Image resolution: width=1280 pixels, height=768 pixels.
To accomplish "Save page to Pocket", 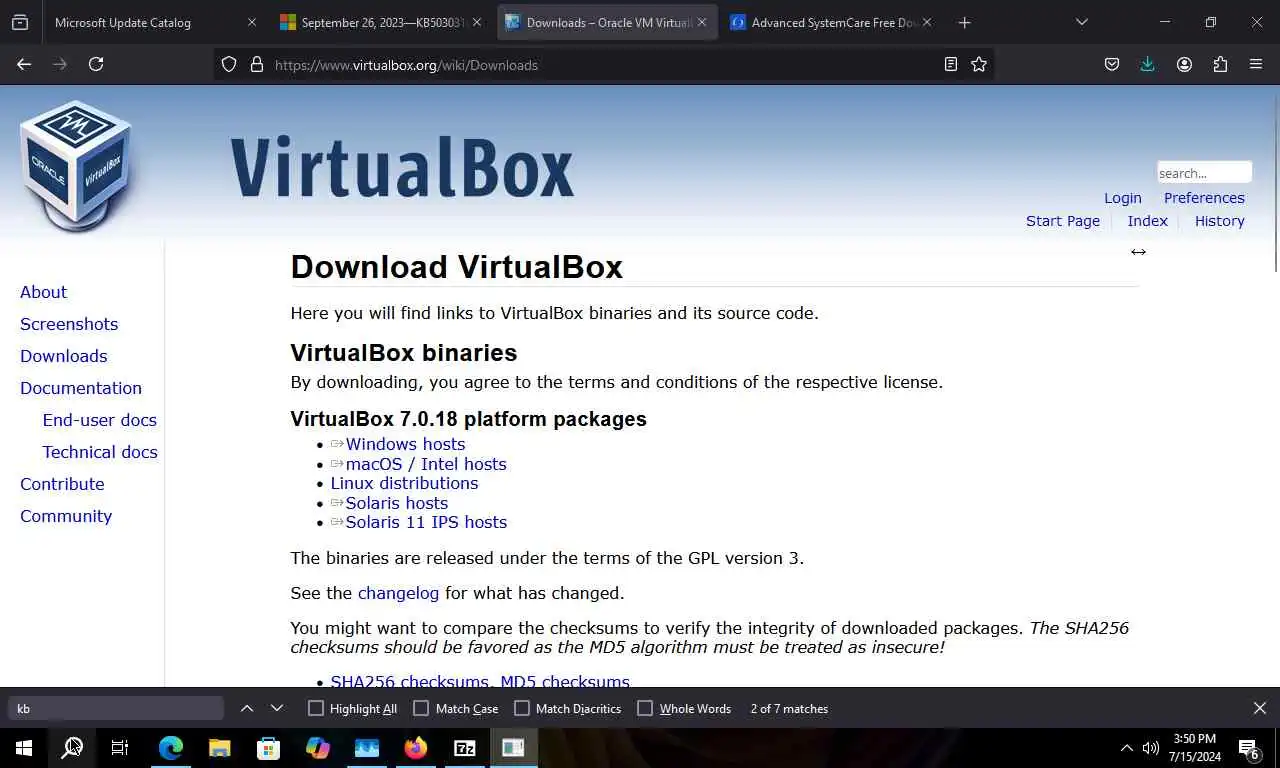I will [1112, 64].
